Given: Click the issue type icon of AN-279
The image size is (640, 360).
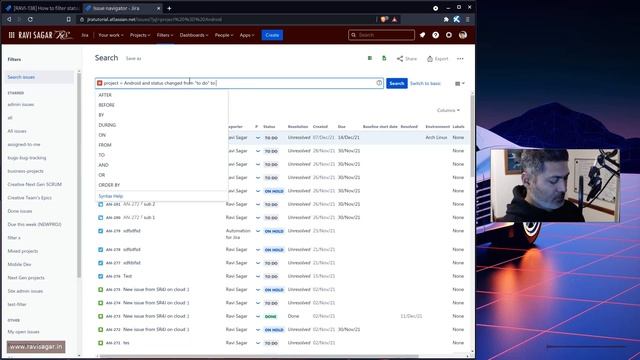Looking at the screenshot, I should pyautogui.click(x=100, y=231).
